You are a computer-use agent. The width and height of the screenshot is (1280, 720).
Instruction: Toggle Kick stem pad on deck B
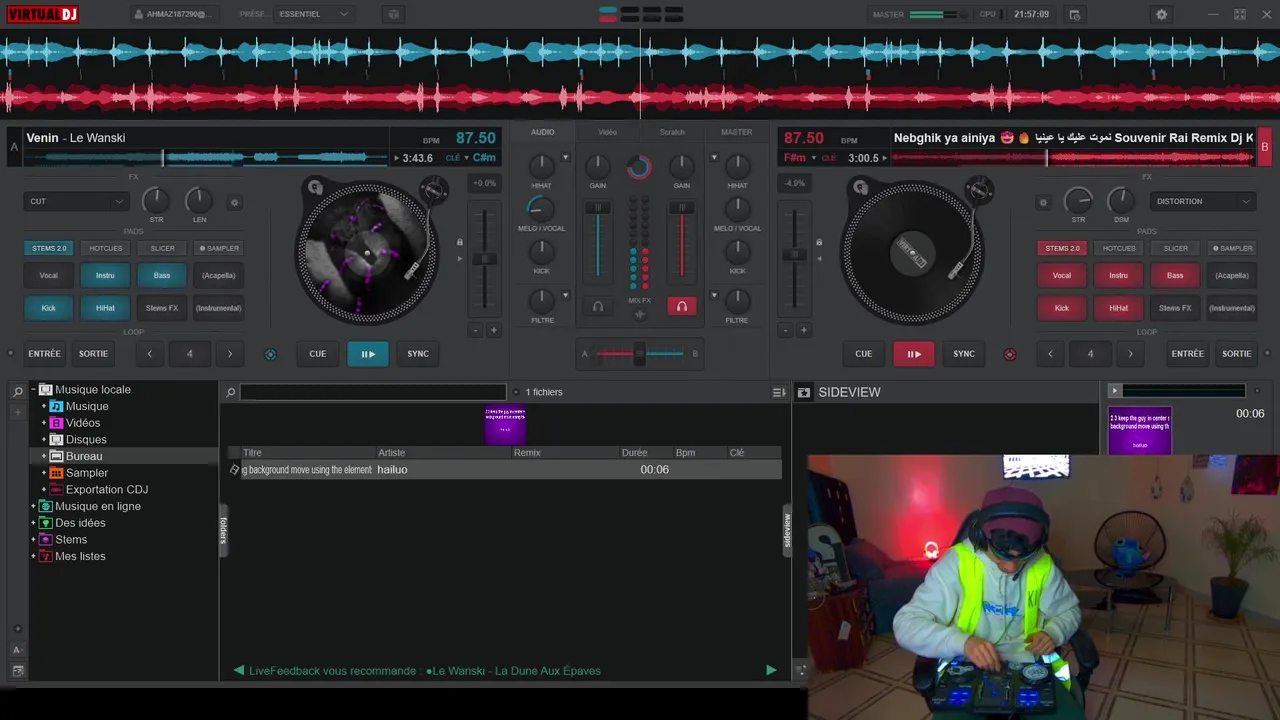(1062, 308)
